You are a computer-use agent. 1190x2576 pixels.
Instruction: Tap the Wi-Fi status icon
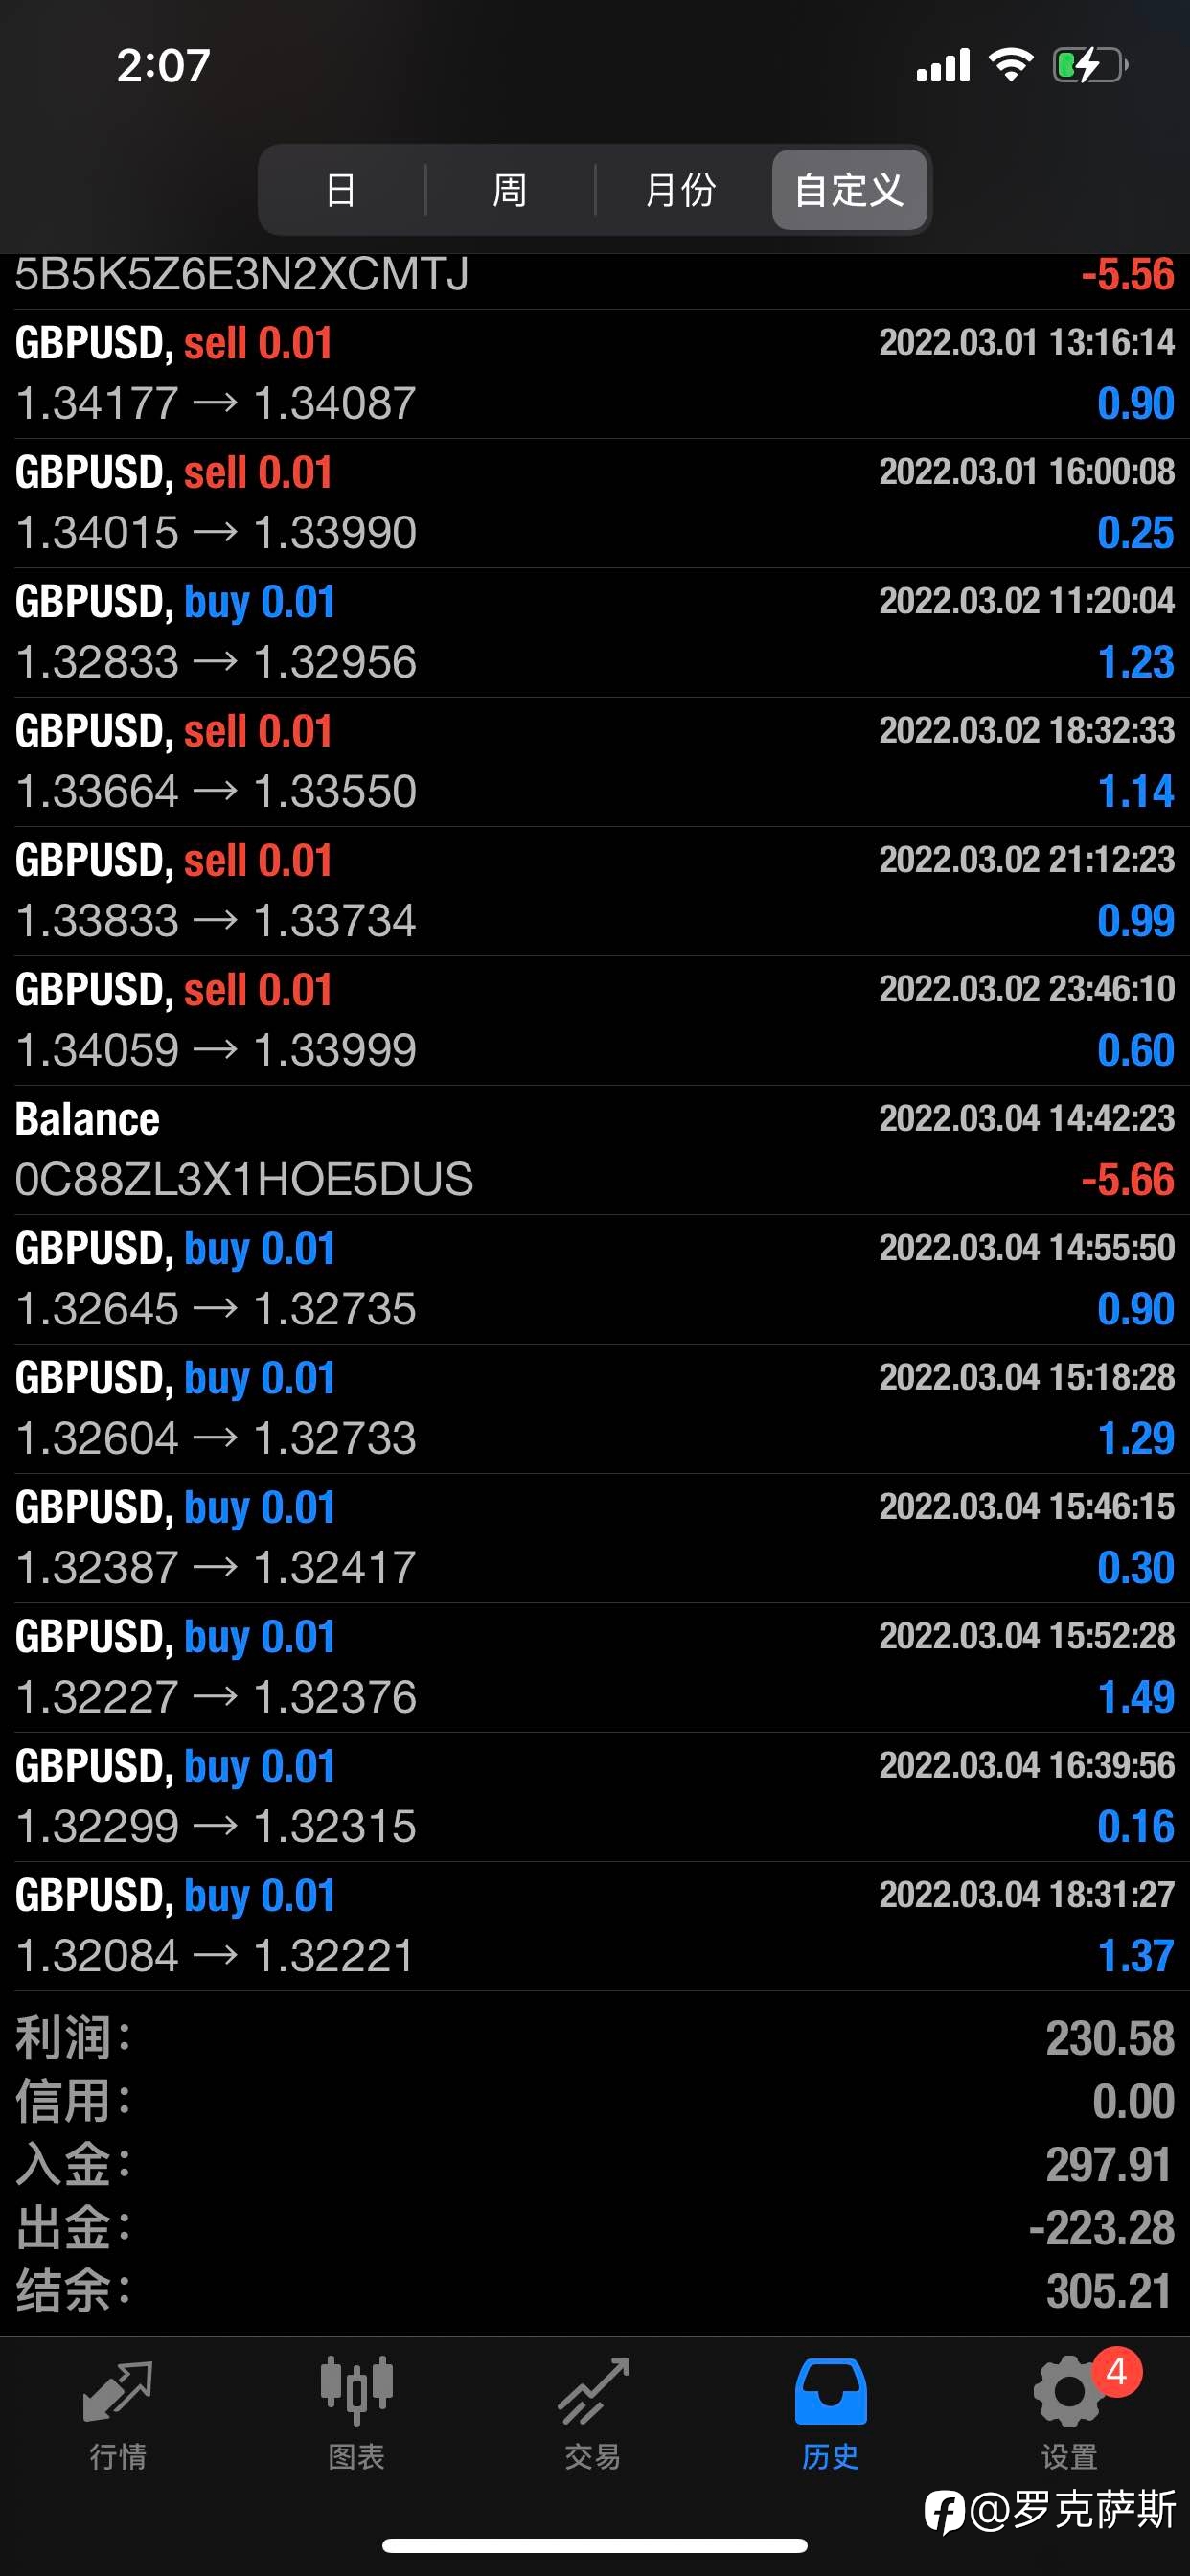click(1011, 65)
